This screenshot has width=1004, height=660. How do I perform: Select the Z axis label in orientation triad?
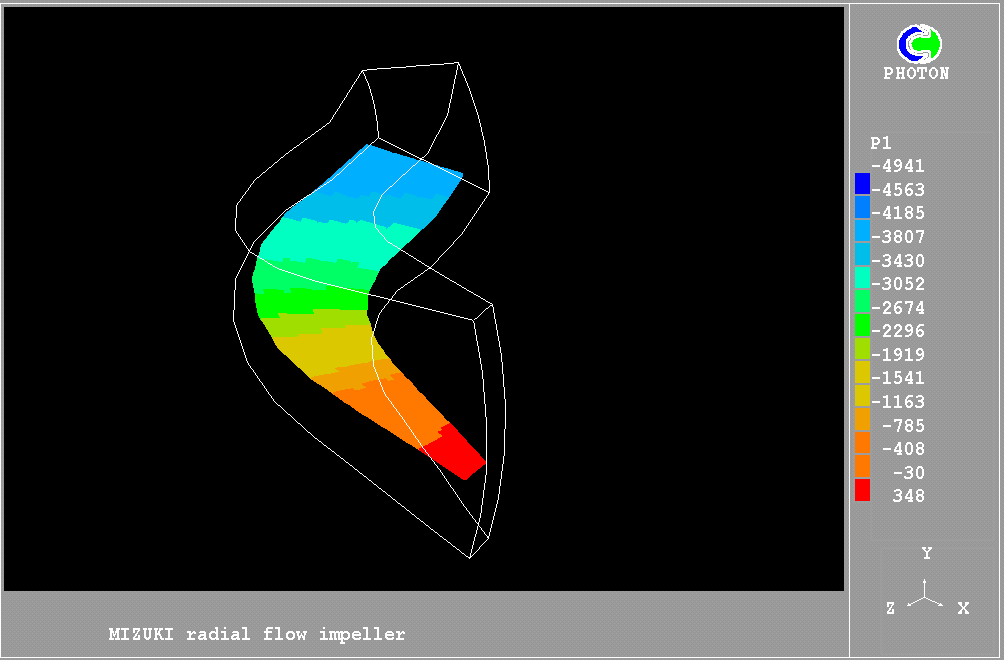890,608
